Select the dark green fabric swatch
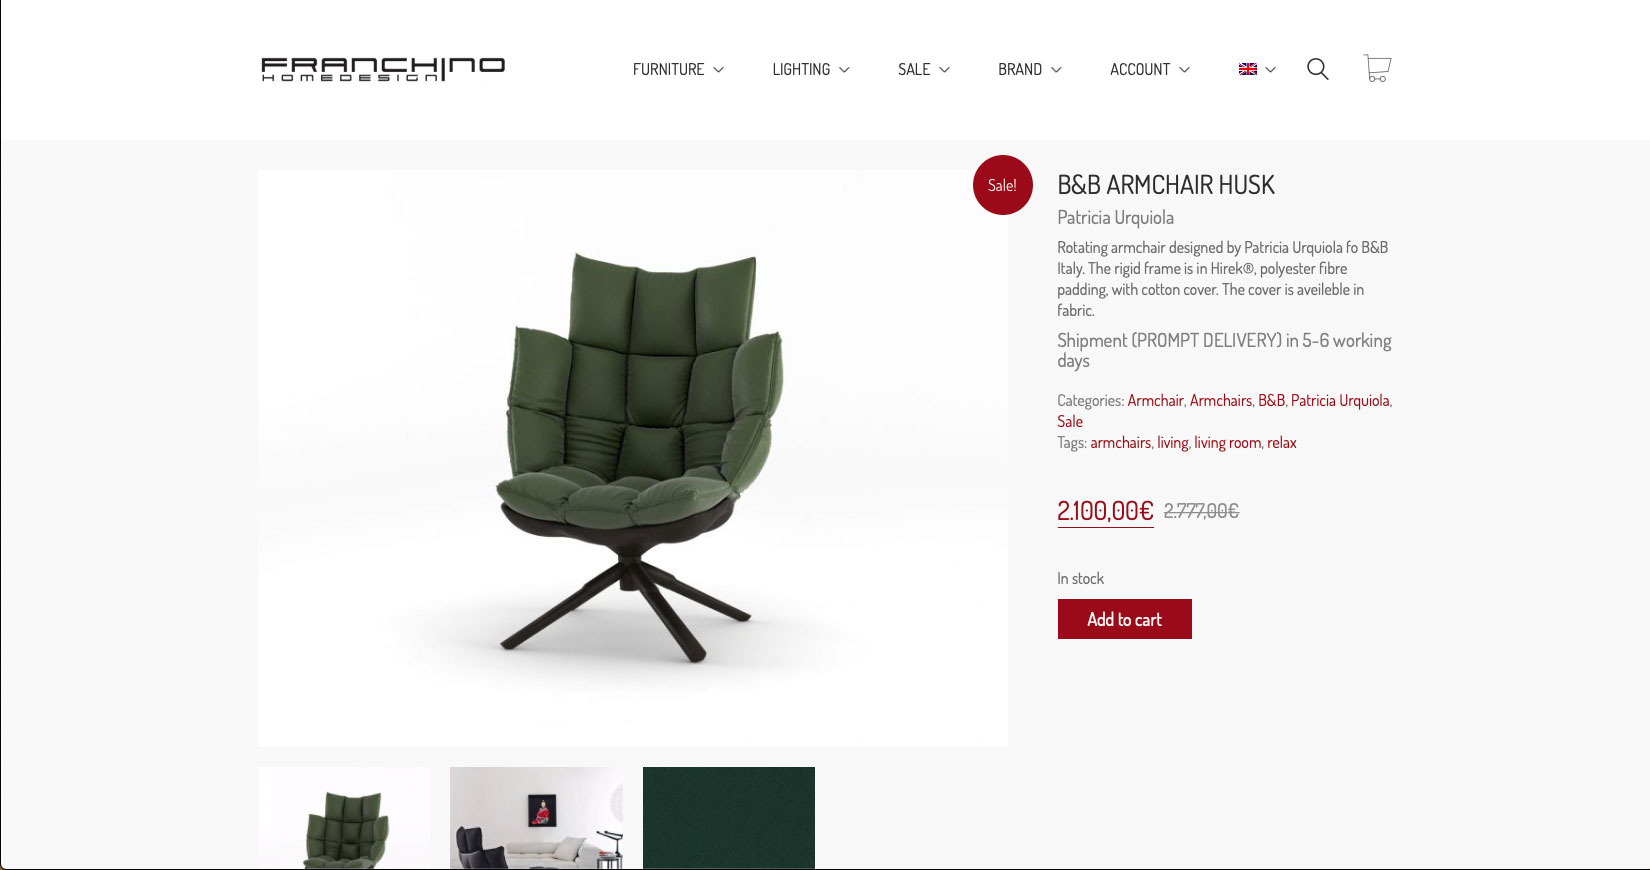Image resolution: width=1650 pixels, height=870 pixels. pyautogui.click(x=729, y=818)
